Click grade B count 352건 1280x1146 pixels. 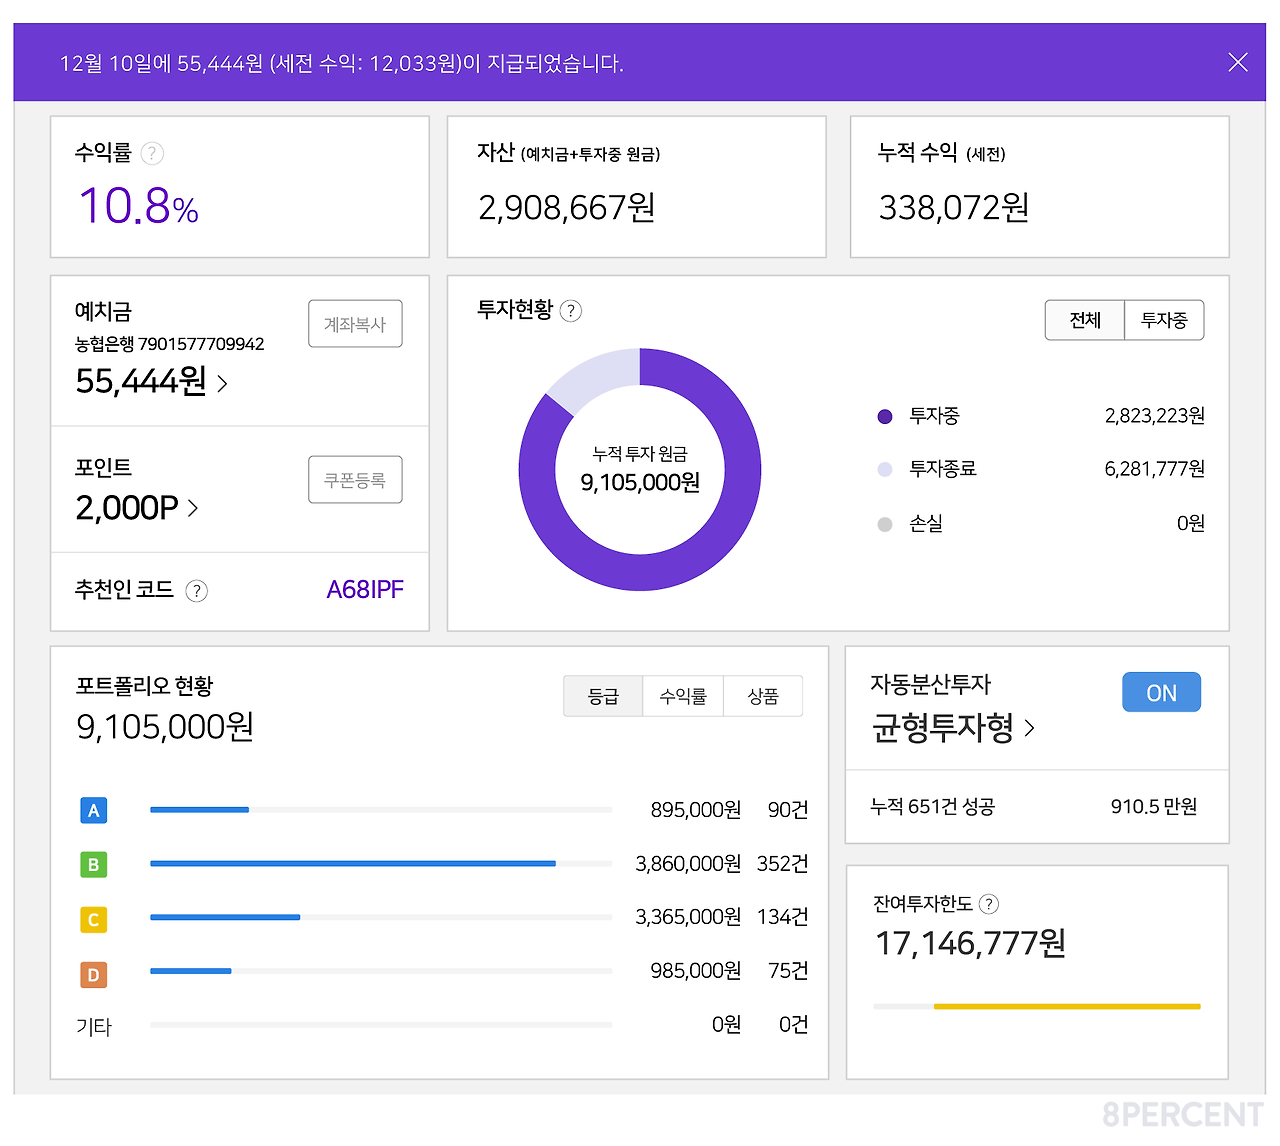click(x=783, y=864)
